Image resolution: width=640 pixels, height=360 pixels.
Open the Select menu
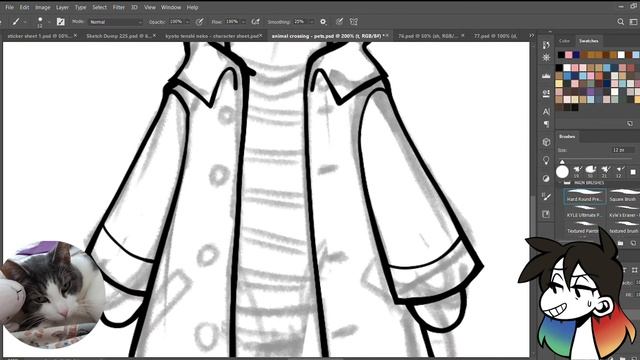click(x=99, y=7)
